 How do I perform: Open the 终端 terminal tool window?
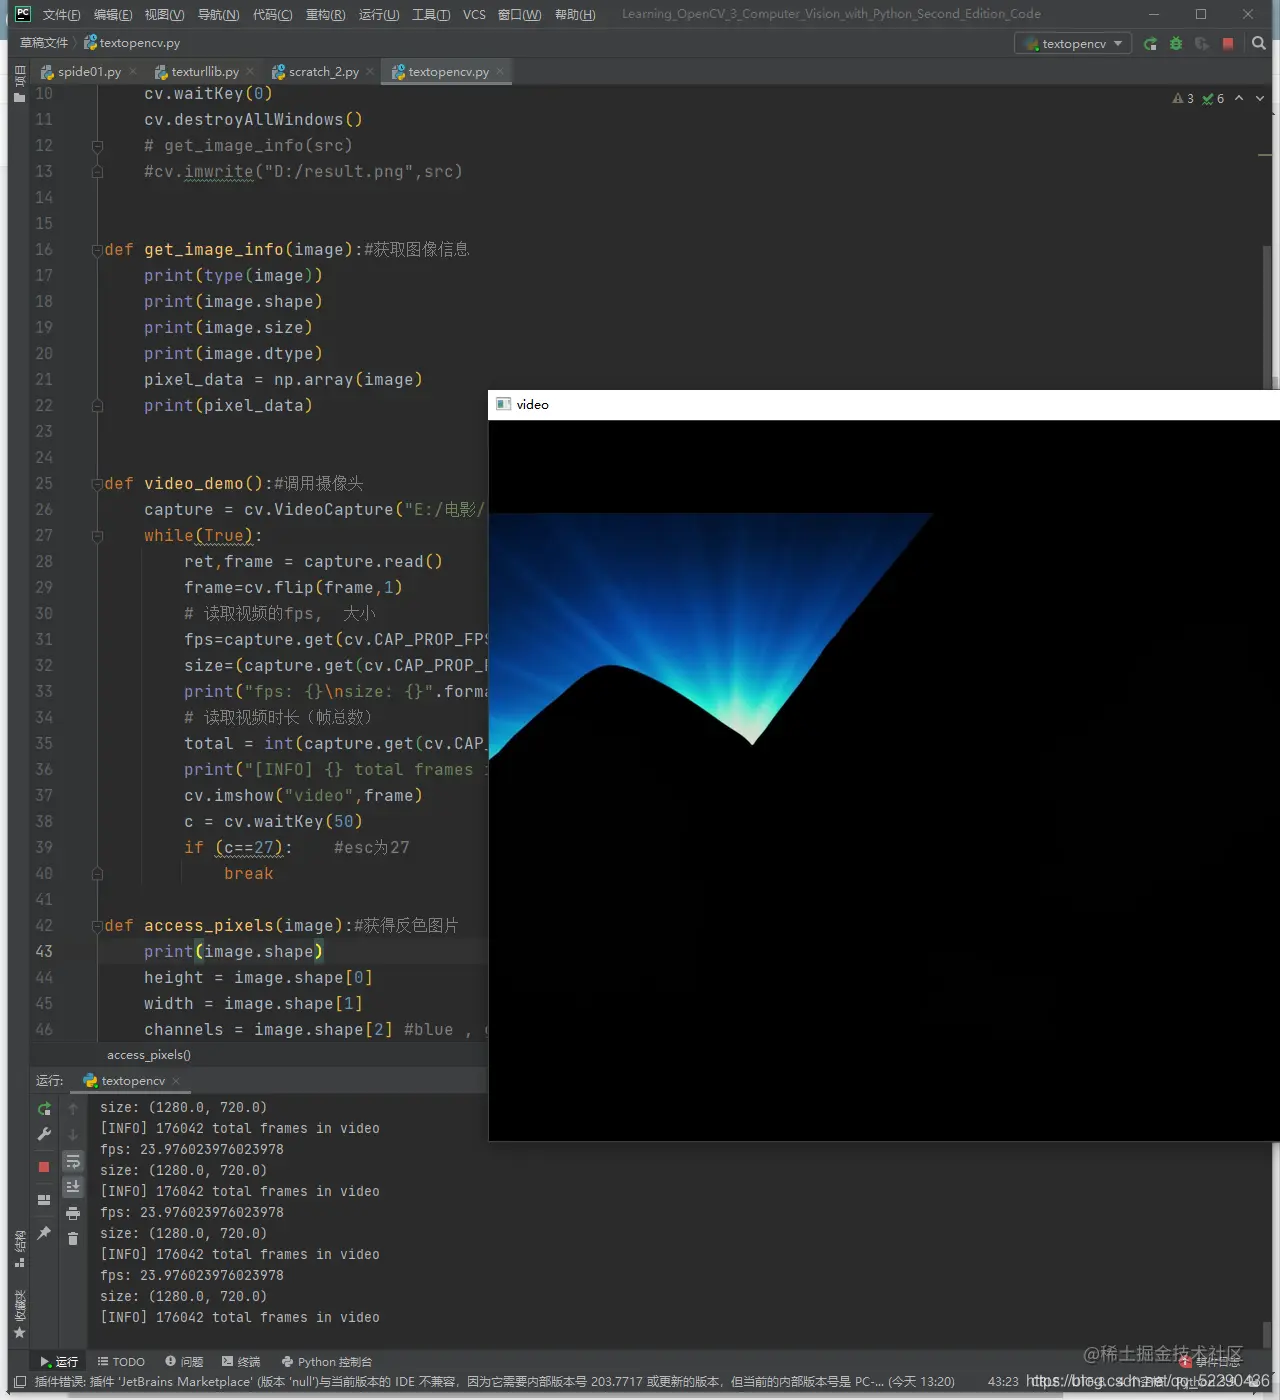[241, 1362]
